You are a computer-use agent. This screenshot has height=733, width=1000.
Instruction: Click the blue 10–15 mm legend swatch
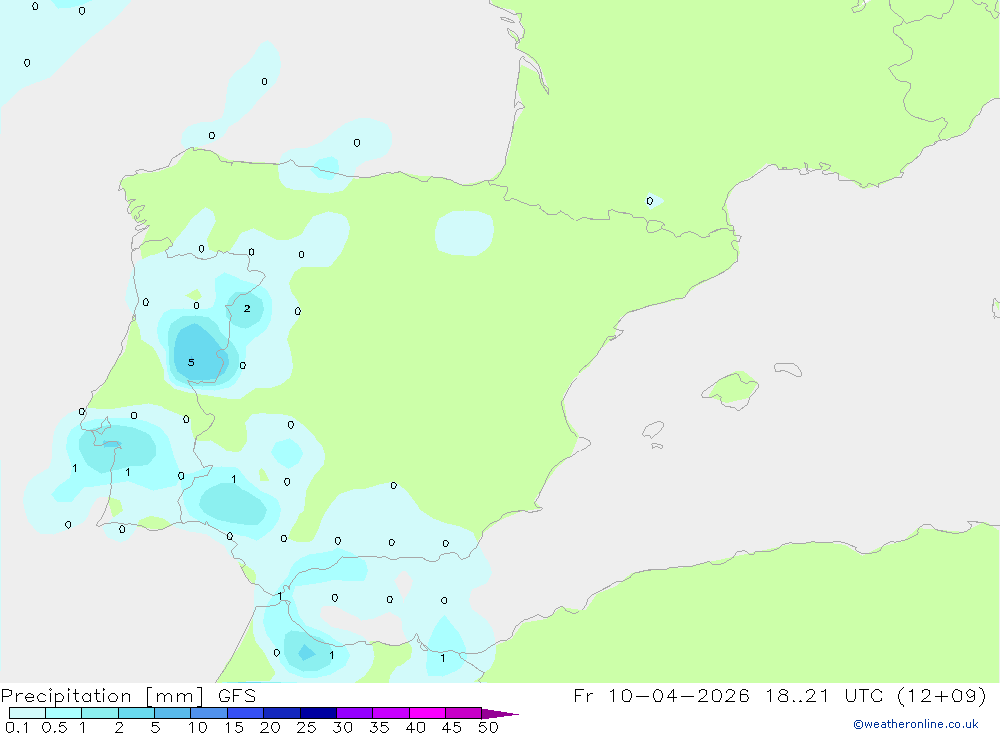point(208,713)
